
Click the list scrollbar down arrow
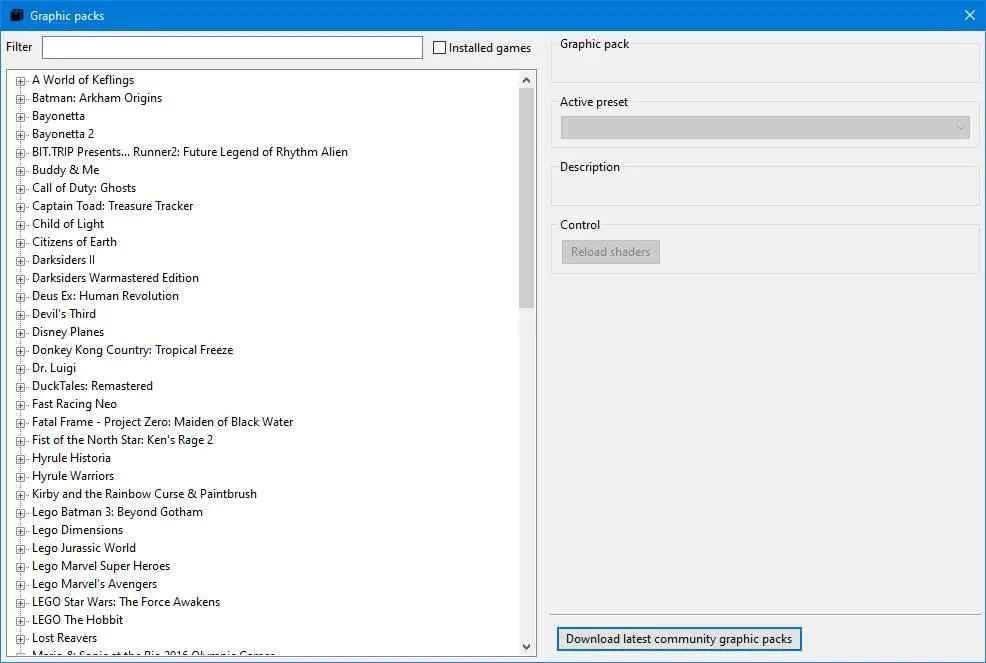[526, 647]
